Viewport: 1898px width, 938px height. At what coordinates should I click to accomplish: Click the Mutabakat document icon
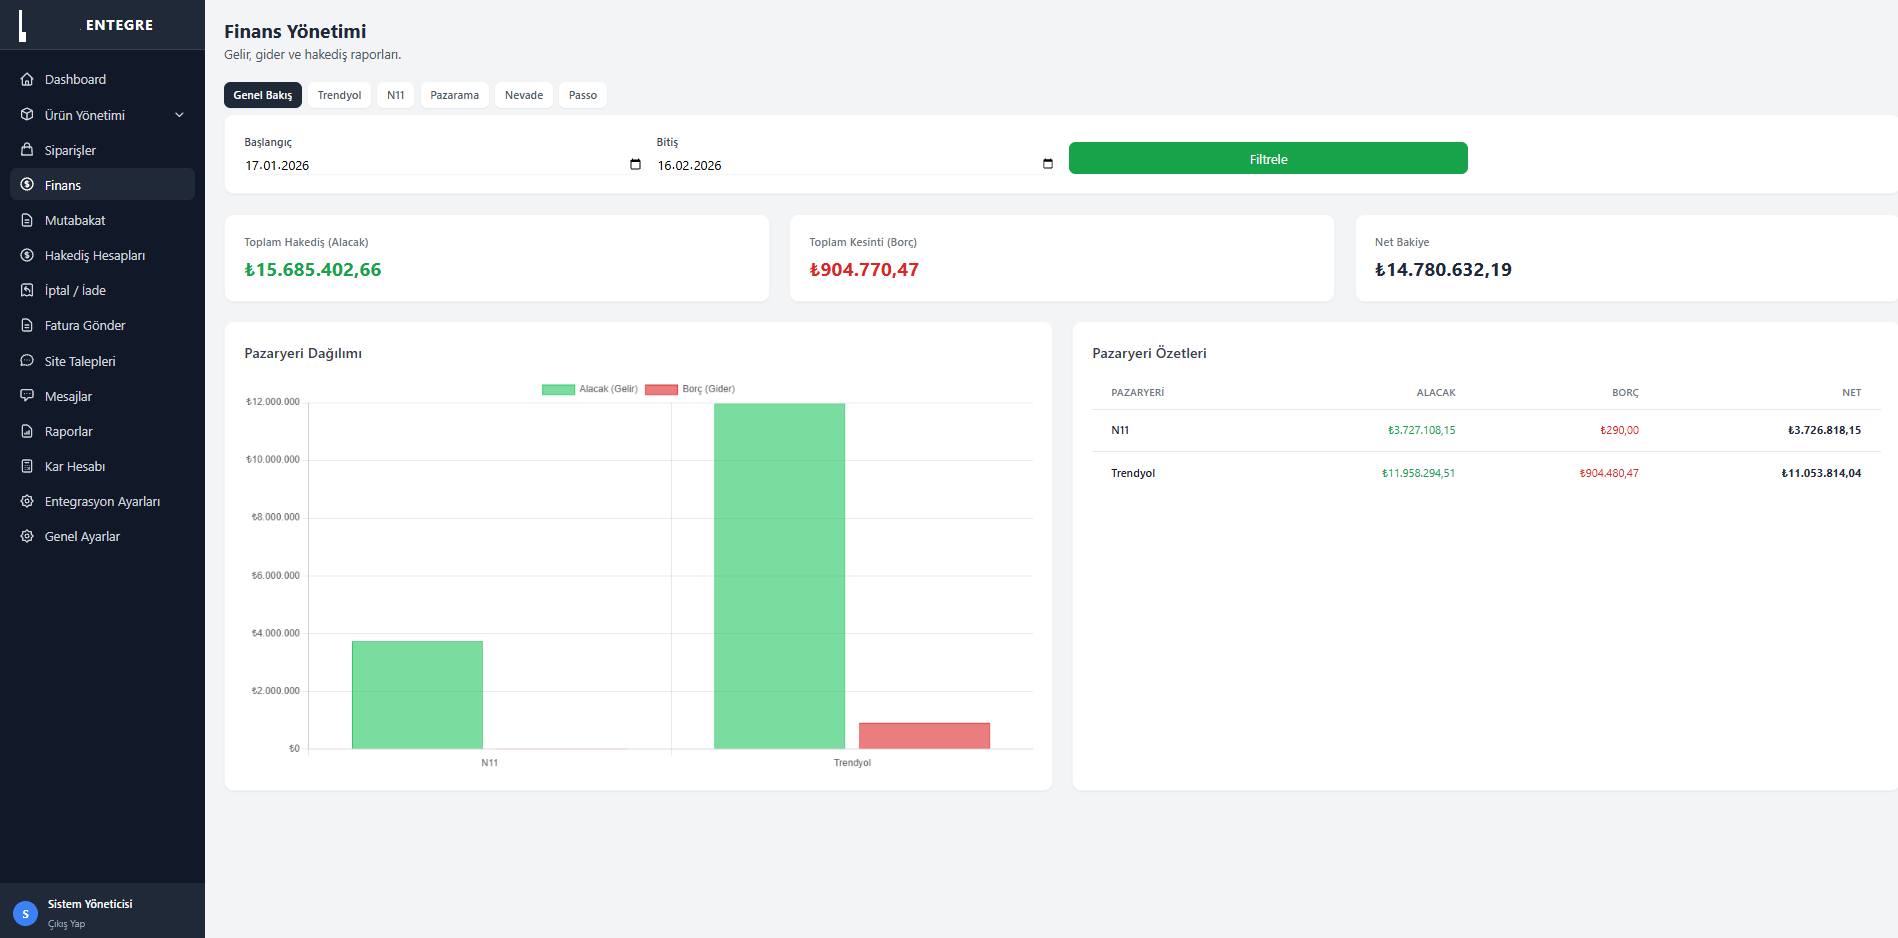27,220
